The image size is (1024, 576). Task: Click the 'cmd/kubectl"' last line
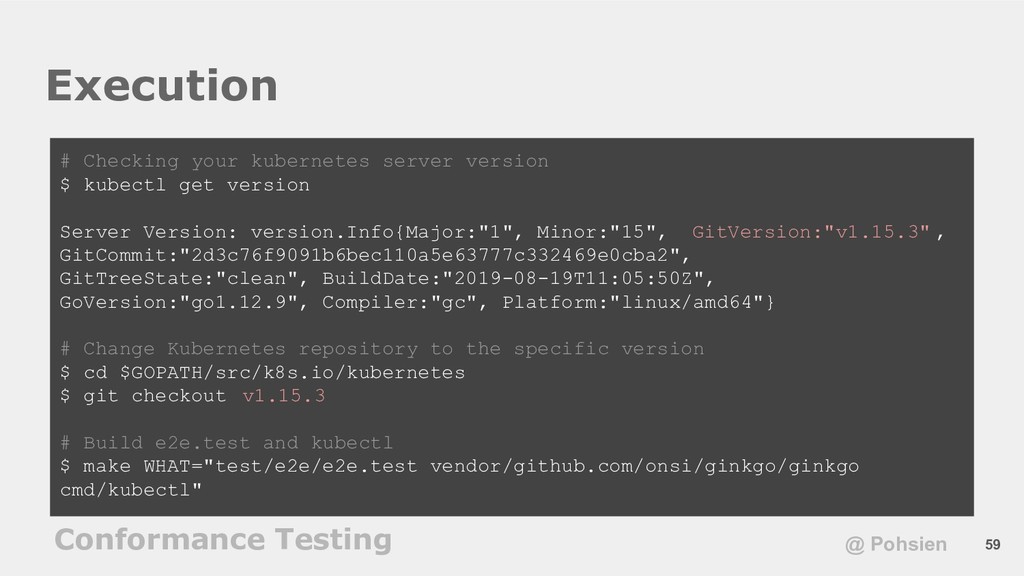click(131, 490)
